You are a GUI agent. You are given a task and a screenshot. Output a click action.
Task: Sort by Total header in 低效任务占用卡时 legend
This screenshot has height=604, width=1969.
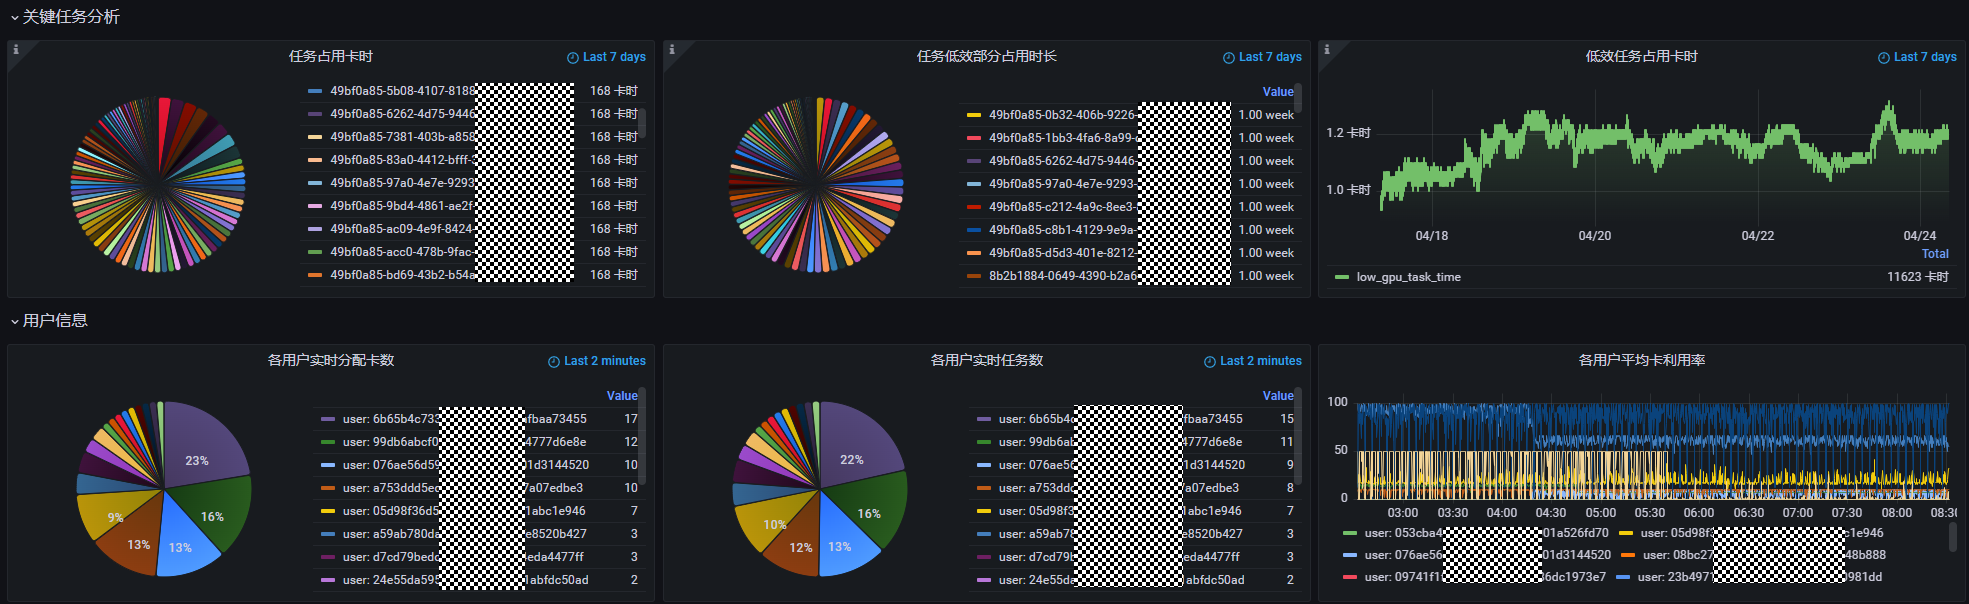(1935, 254)
